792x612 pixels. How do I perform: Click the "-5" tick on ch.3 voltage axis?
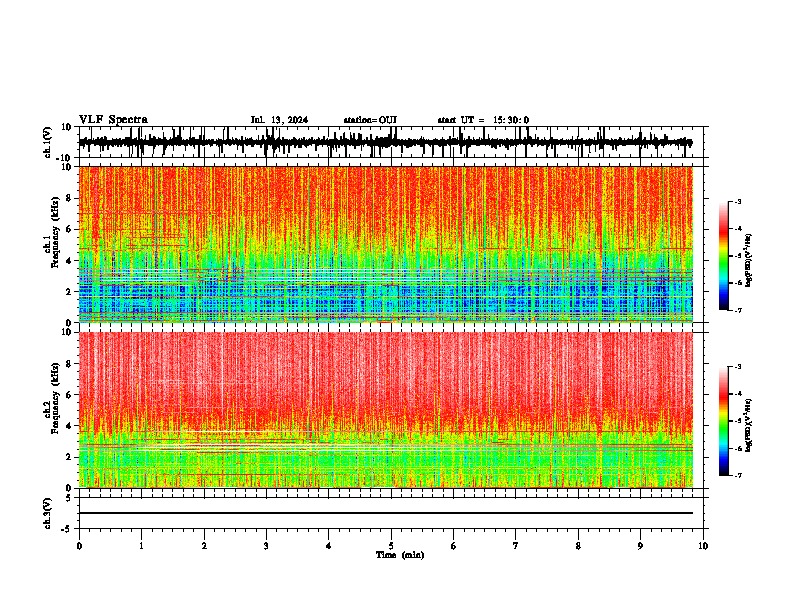coord(67,528)
